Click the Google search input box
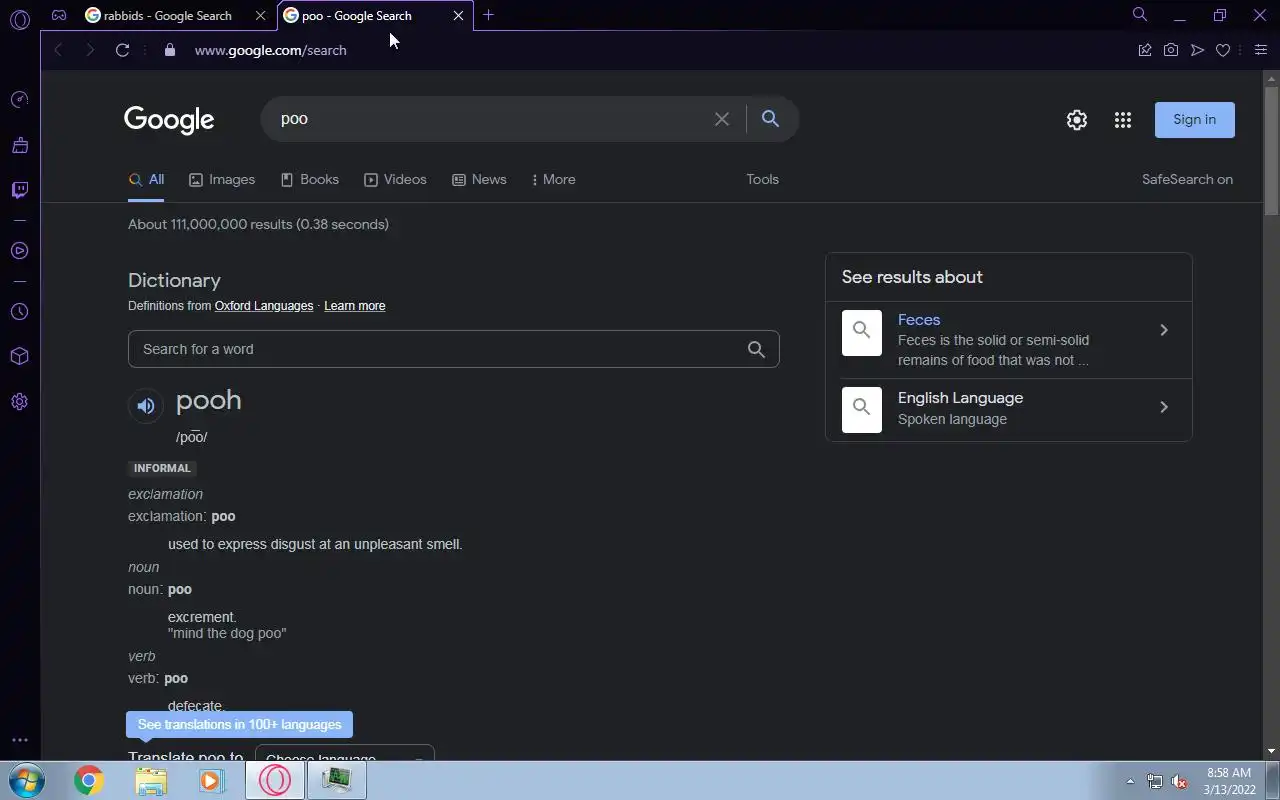The width and height of the screenshot is (1280, 800). (490, 119)
